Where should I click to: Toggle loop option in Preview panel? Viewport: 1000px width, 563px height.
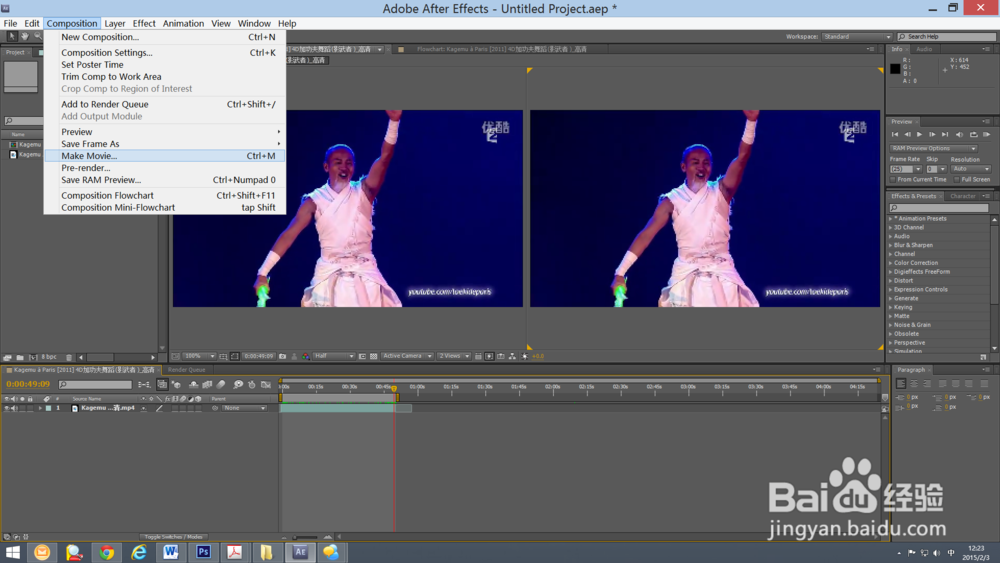(973, 135)
